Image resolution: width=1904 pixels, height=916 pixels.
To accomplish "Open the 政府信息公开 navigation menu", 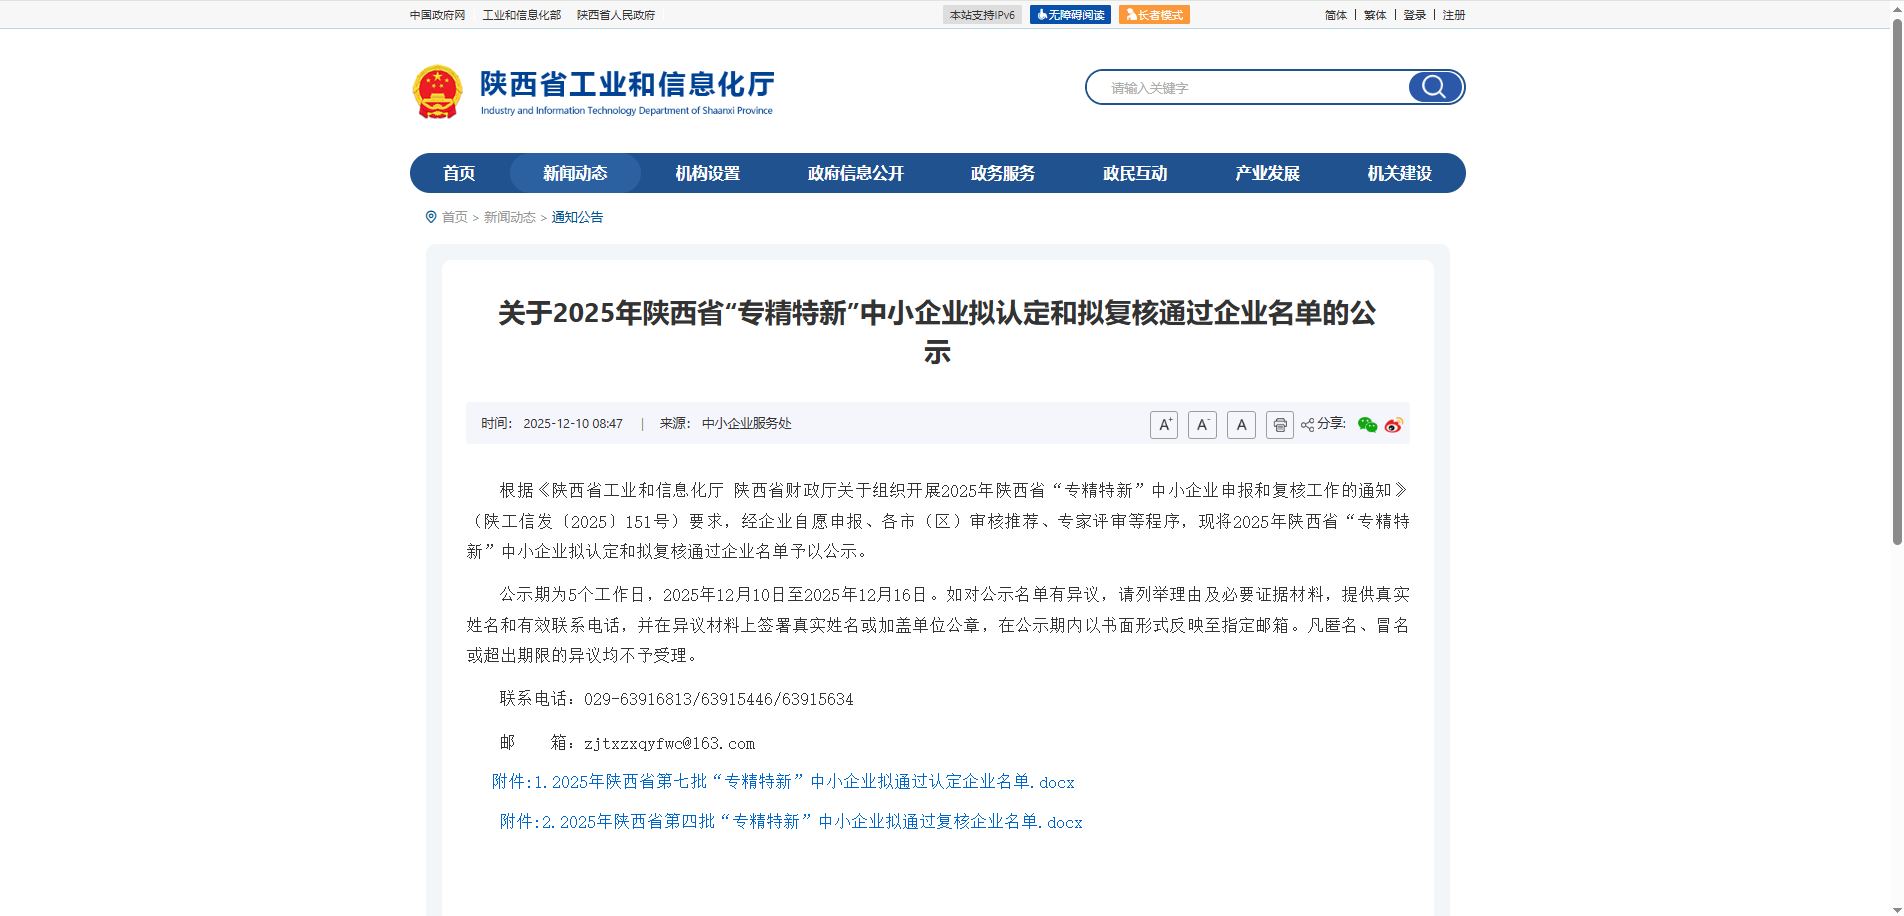I will (x=855, y=173).
